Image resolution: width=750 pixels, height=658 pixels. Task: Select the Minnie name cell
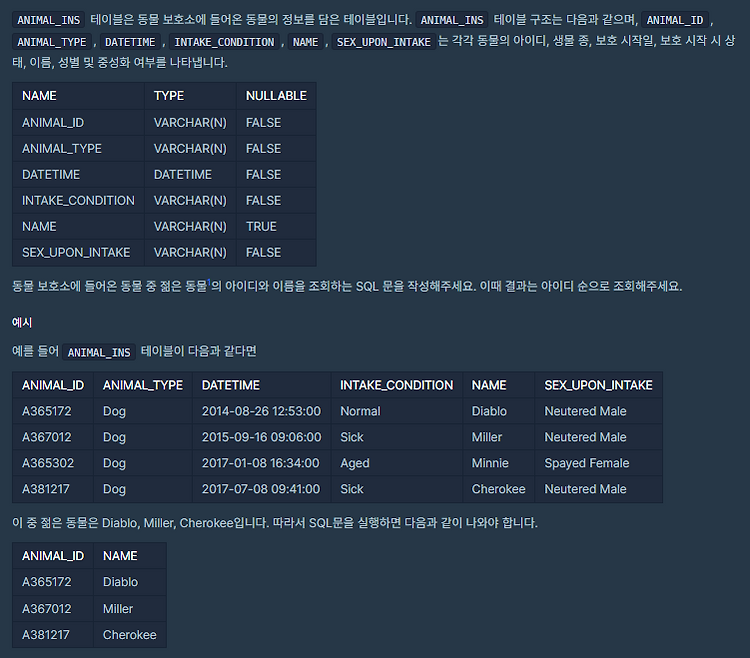click(x=490, y=463)
